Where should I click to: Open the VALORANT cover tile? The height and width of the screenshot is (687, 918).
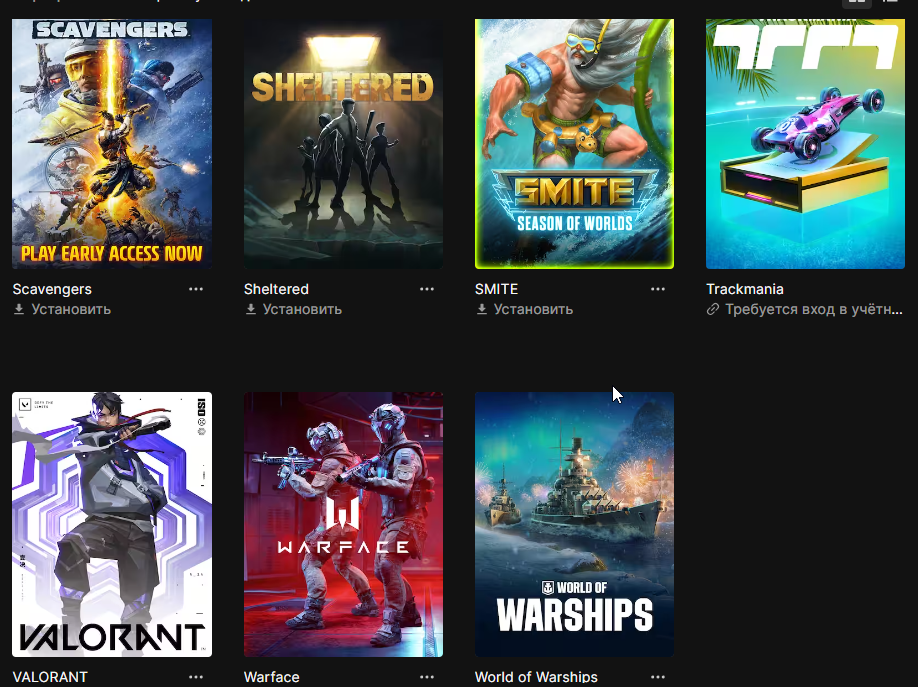pos(112,524)
